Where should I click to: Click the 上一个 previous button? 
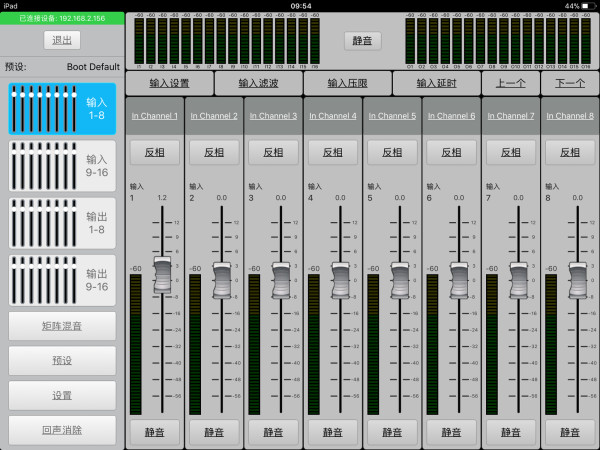(x=510, y=83)
